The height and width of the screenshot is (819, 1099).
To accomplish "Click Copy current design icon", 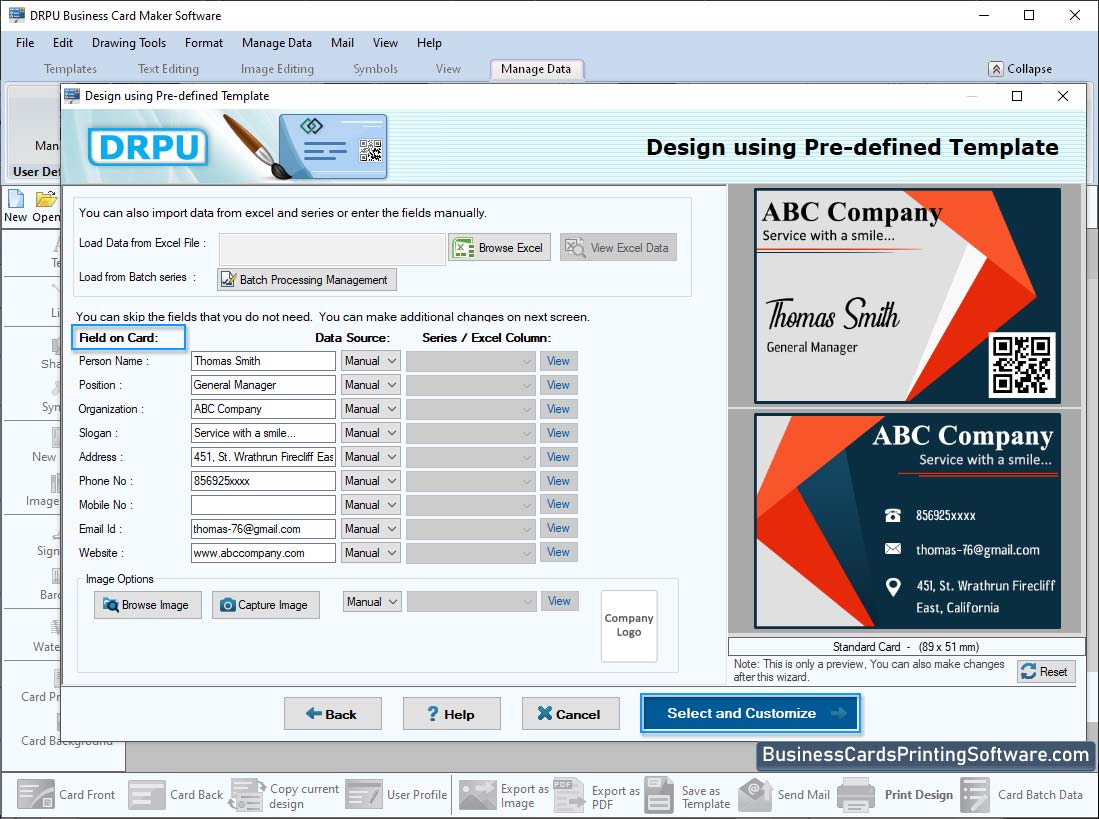I will tap(247, 794).
